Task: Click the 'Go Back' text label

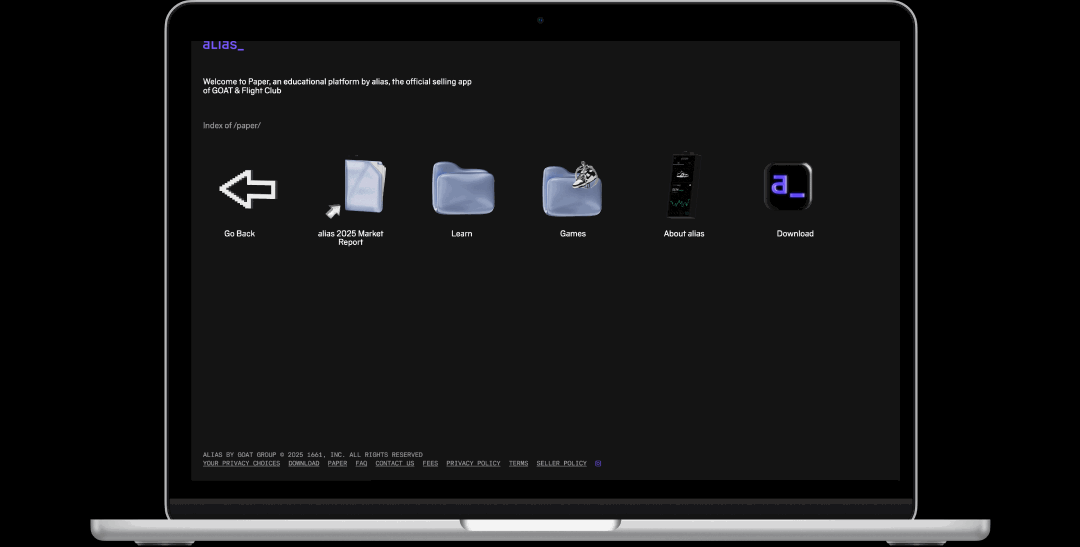Action: 239,234
